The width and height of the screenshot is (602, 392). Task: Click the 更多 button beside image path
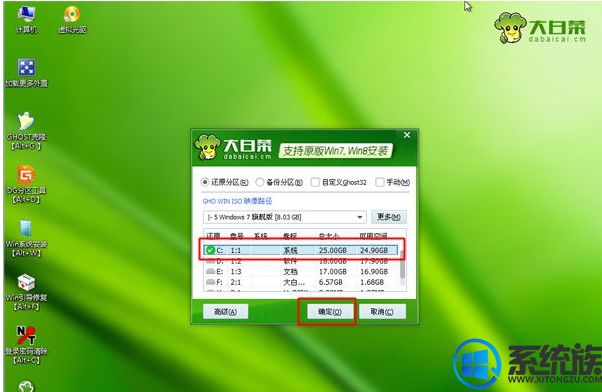pos(389,217)
